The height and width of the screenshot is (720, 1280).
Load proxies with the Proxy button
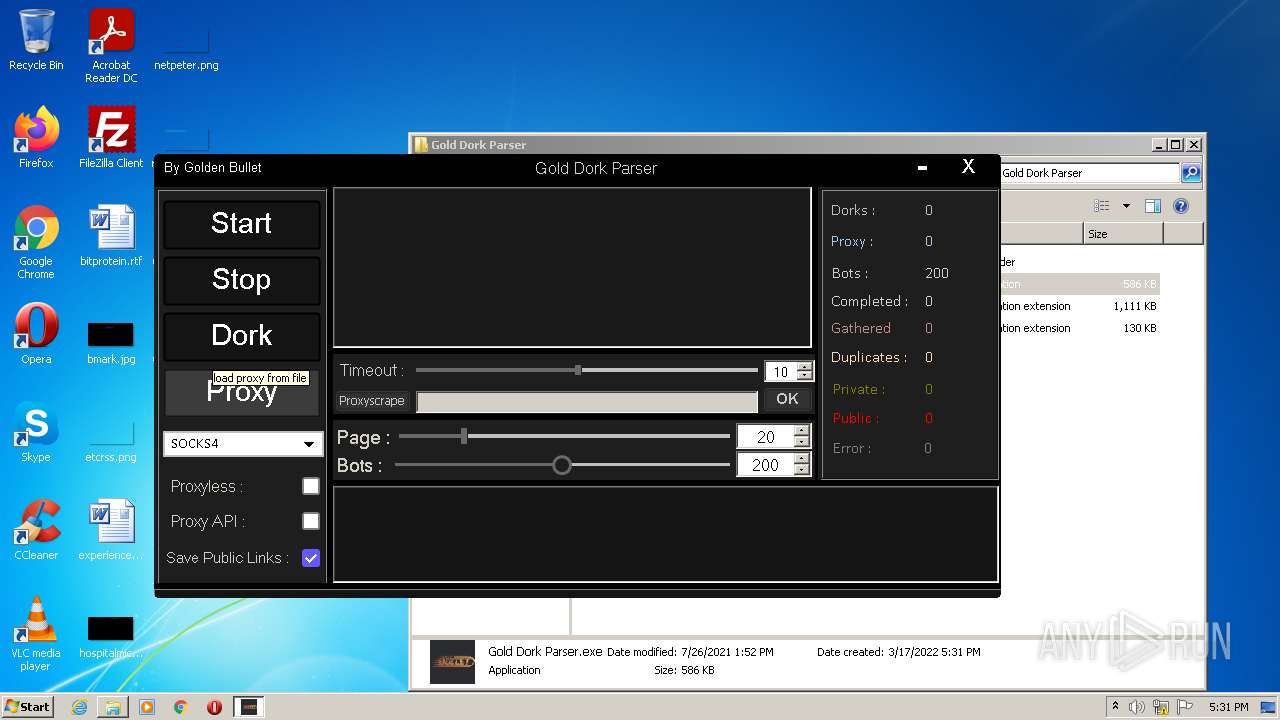(242, 392)
